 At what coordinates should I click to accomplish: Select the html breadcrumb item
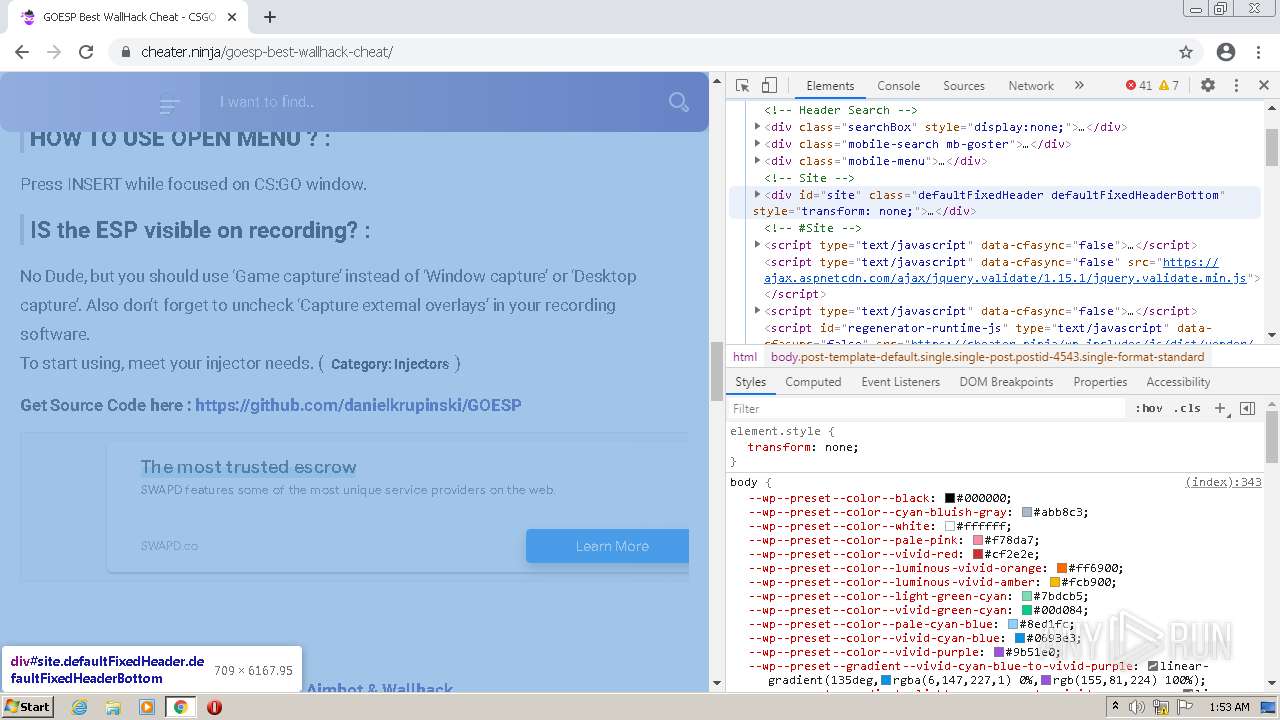[x=745, y=356]
